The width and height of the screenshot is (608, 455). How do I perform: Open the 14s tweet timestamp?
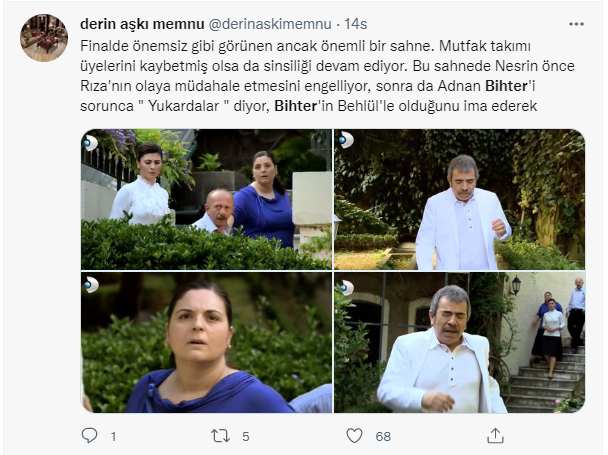(x=356, y=24)
